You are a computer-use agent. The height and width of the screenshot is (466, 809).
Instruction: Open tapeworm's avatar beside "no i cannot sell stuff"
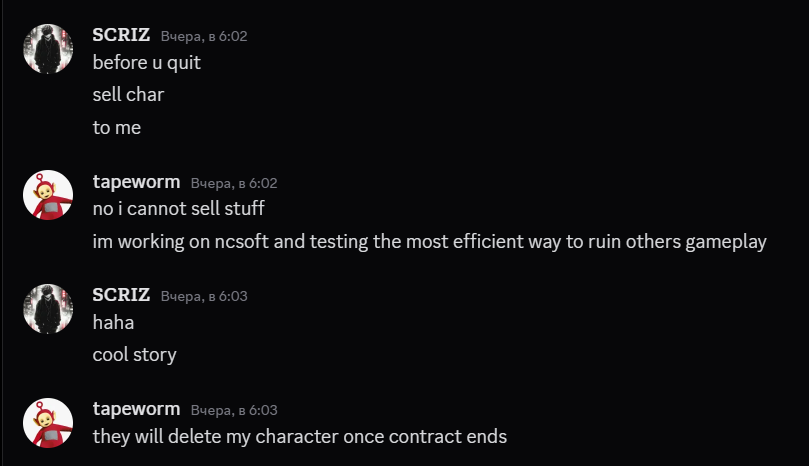pos(48,195)
